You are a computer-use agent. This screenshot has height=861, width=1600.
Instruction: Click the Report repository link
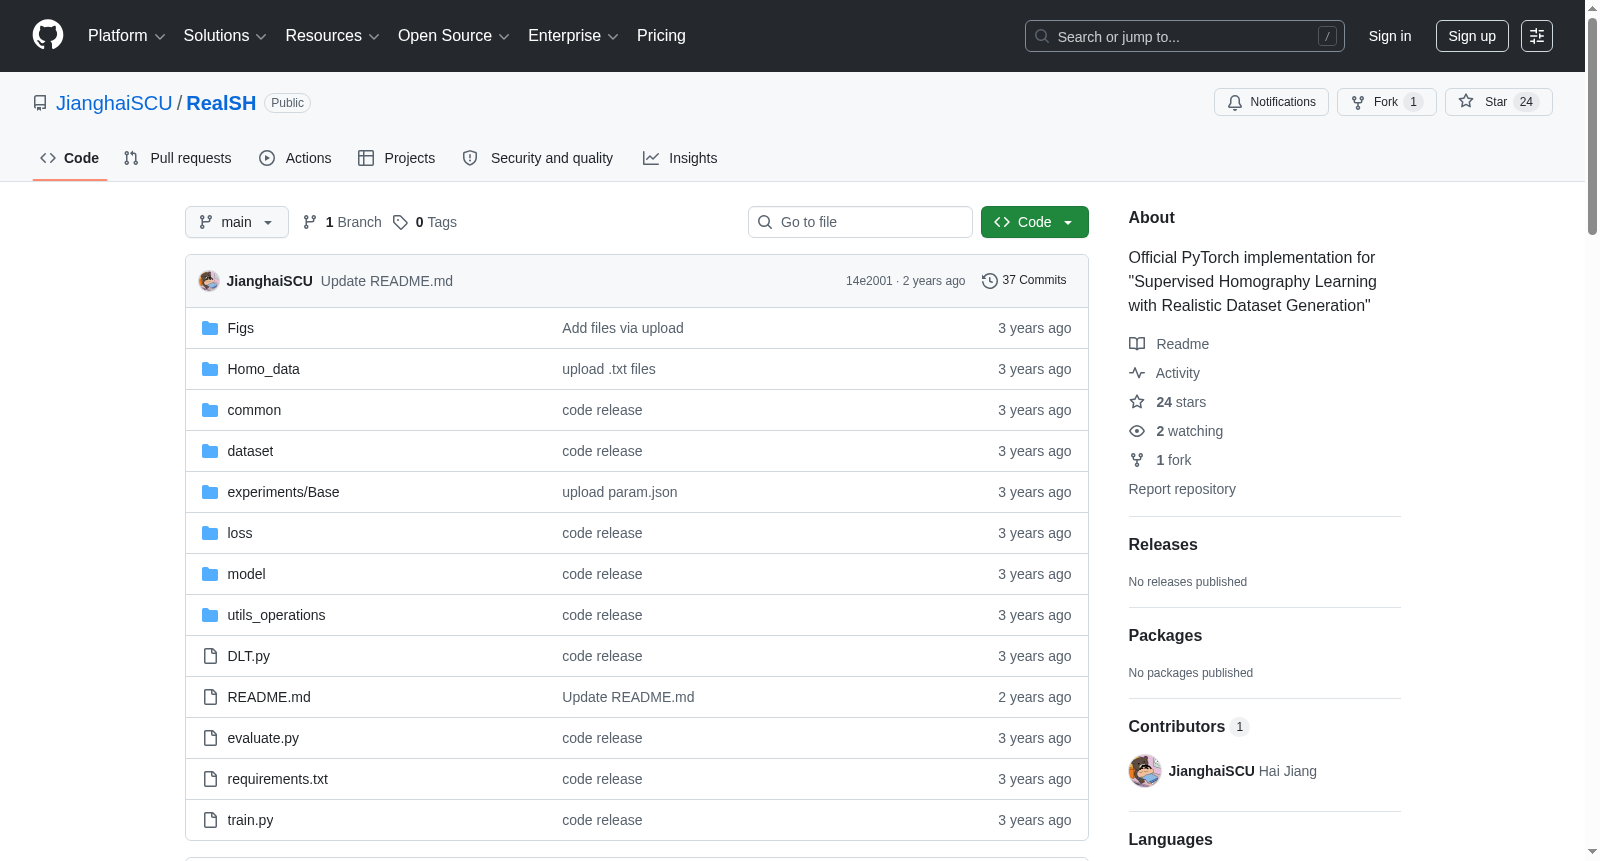[1182, 489]
